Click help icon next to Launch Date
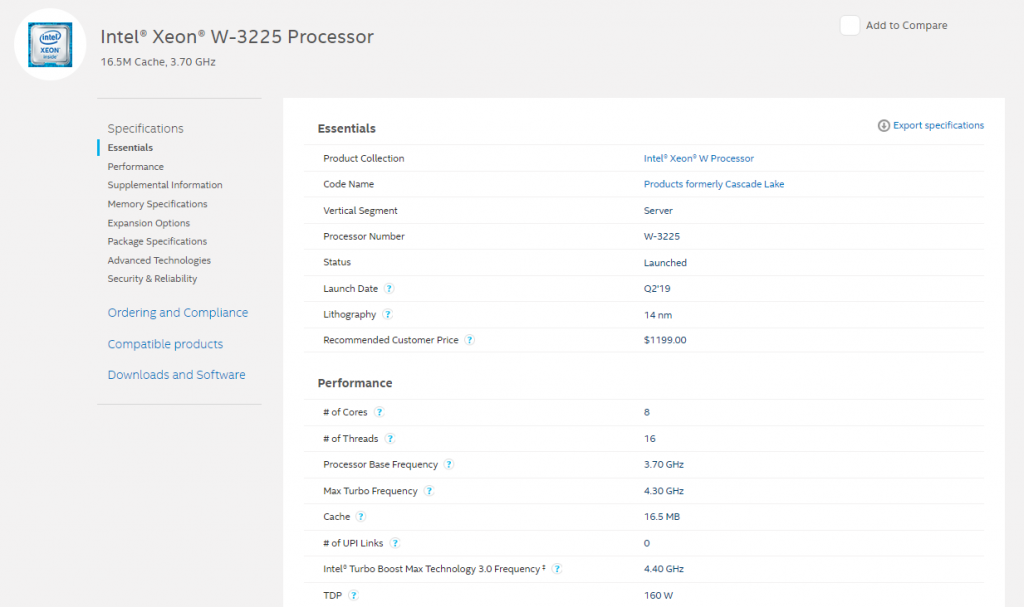Viewport: 1024px width, 607px height. [x=389, y=289]
